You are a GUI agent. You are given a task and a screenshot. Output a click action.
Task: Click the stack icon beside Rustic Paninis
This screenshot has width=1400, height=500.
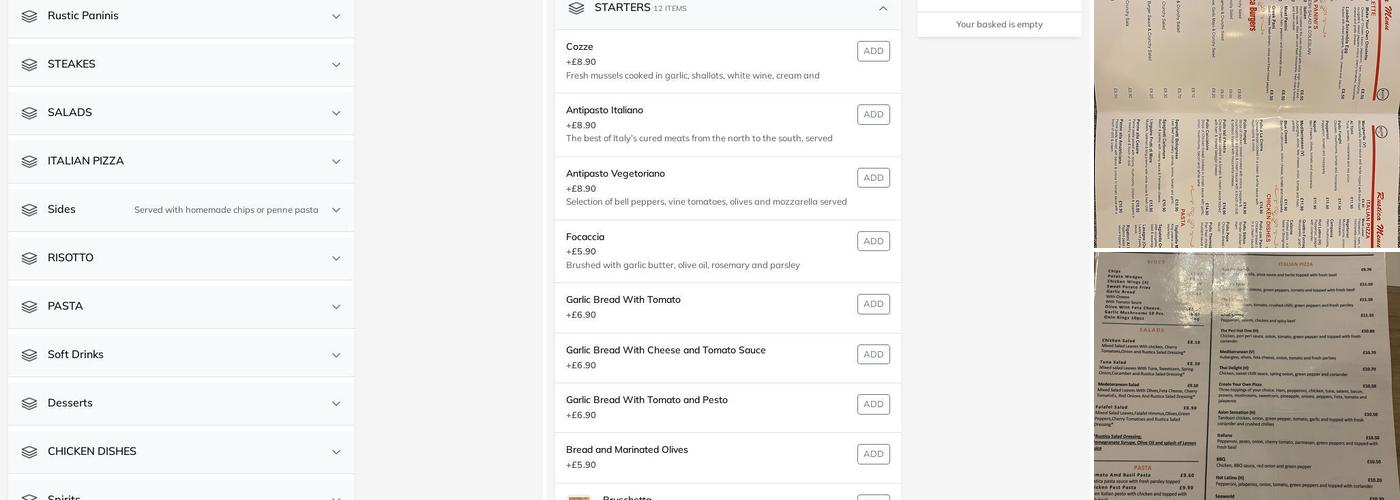point(29,16)
